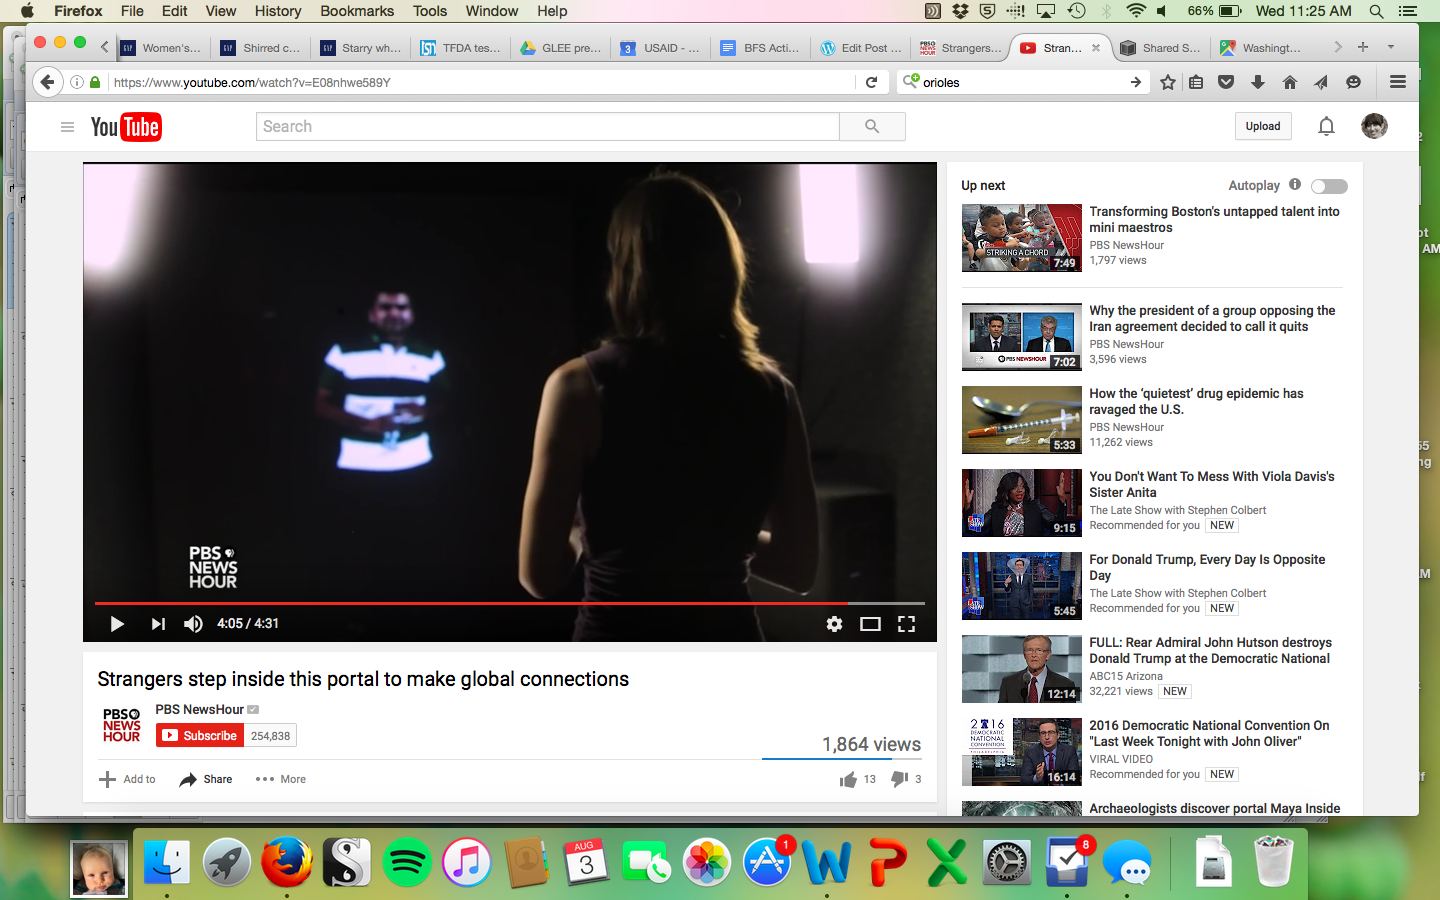Image resolution: width=1440 pixels, height=900 pixels.
Task: Open the Add to playlist menu
Action: [x=127, y=779]
